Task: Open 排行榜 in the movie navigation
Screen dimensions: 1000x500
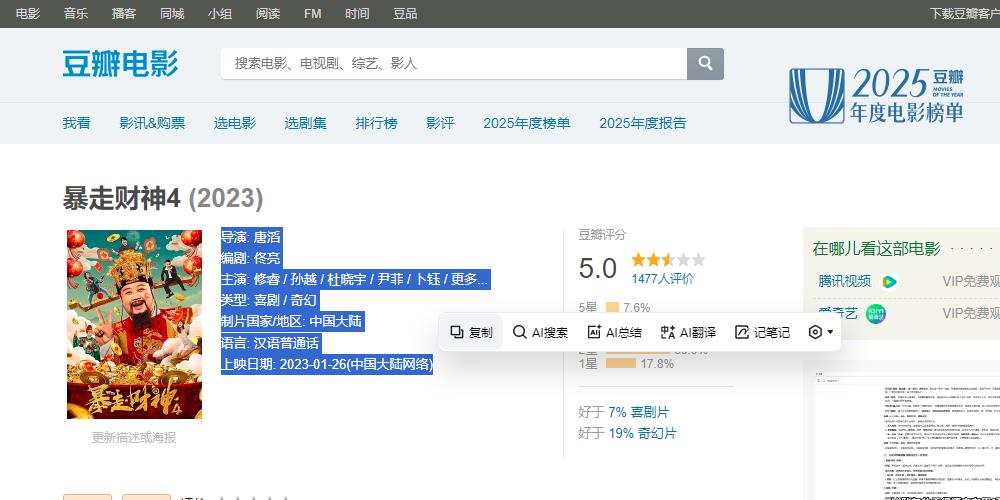Action: (x=376, y=123)
